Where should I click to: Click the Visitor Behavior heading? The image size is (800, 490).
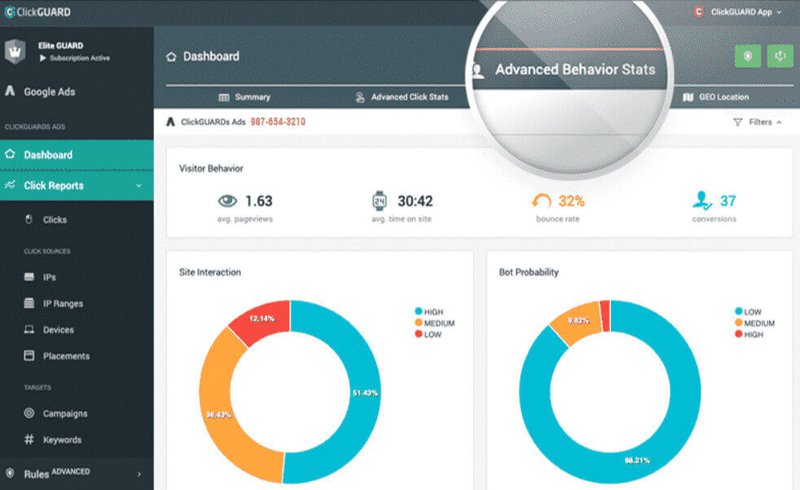click(x=211, y=168)
